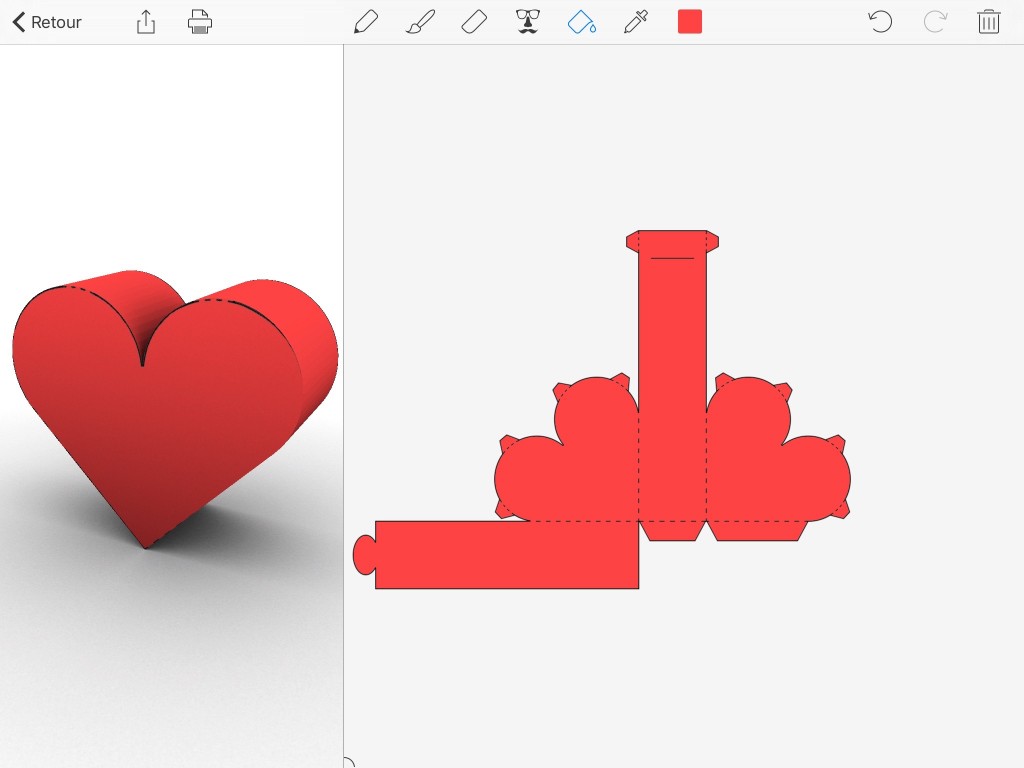This screenshot has width=1024, height=768.
Task: Go back using the Retour button
Action: 47,22
